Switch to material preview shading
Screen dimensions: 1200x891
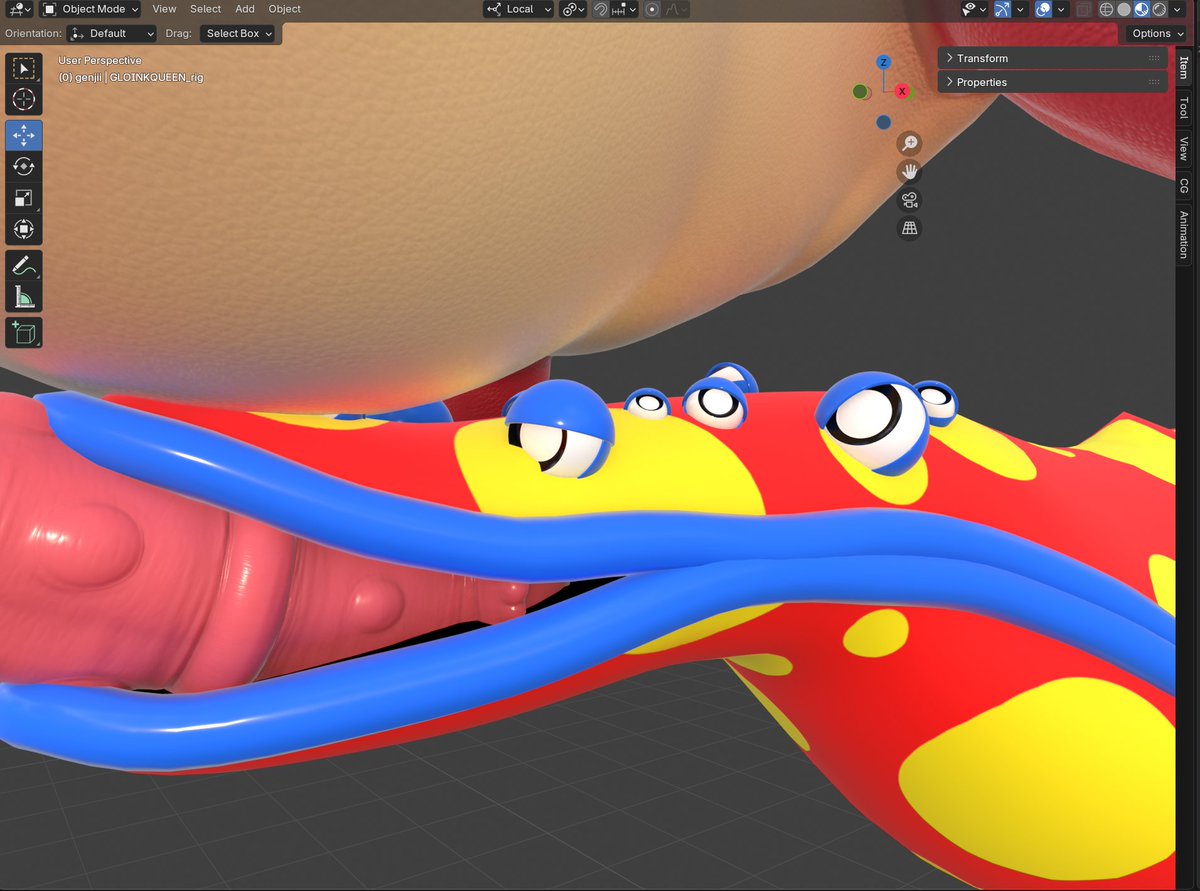pos(1142,9)
